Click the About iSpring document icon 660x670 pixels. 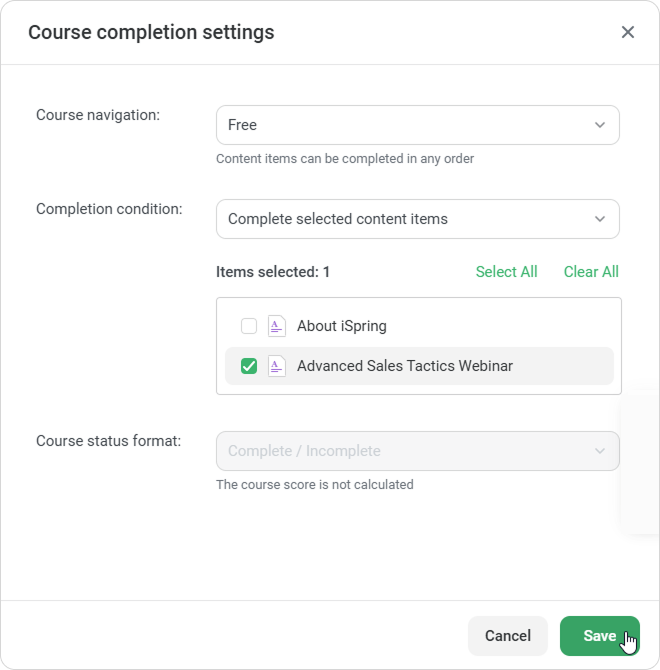[277, 326]
